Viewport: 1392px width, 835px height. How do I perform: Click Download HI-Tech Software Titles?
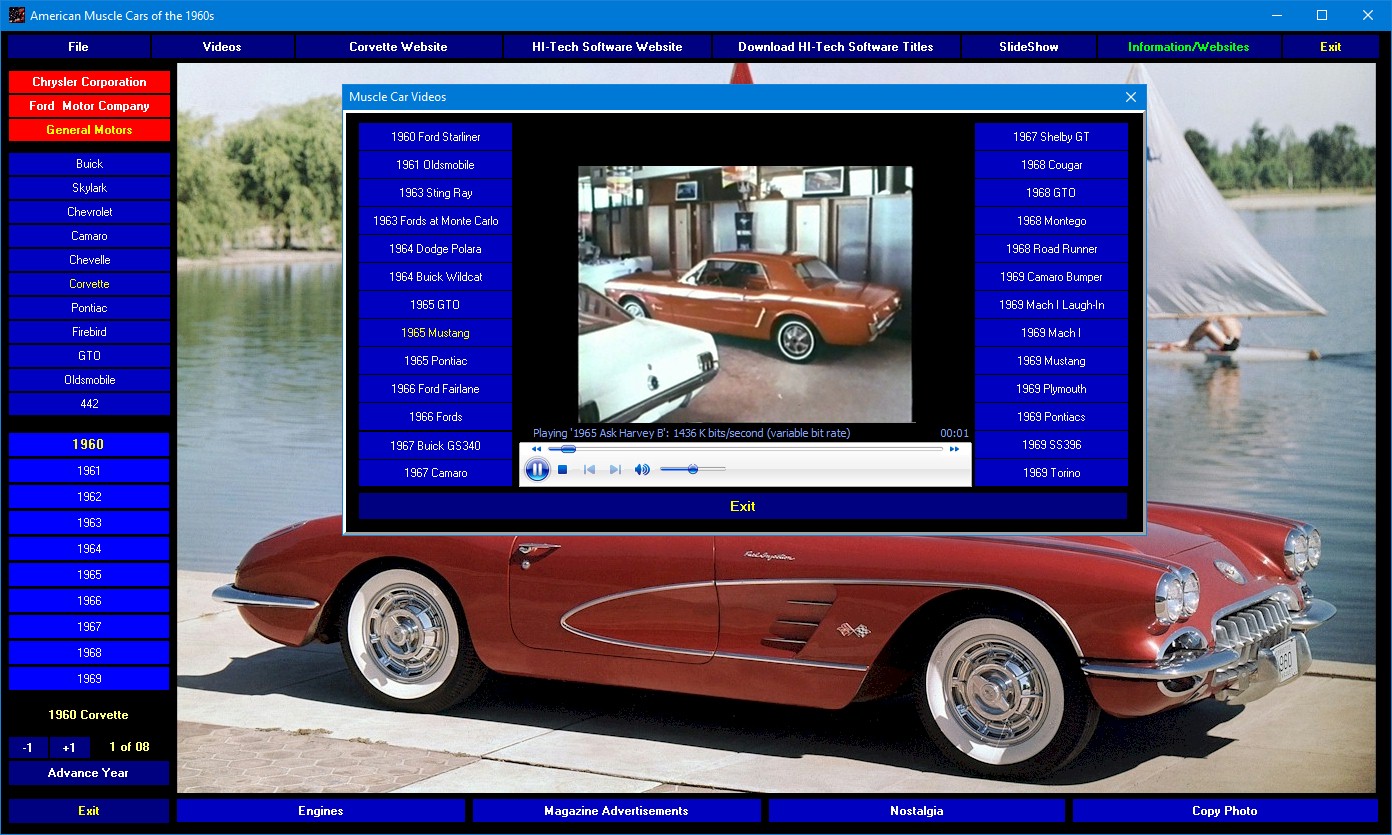[836, 47]
